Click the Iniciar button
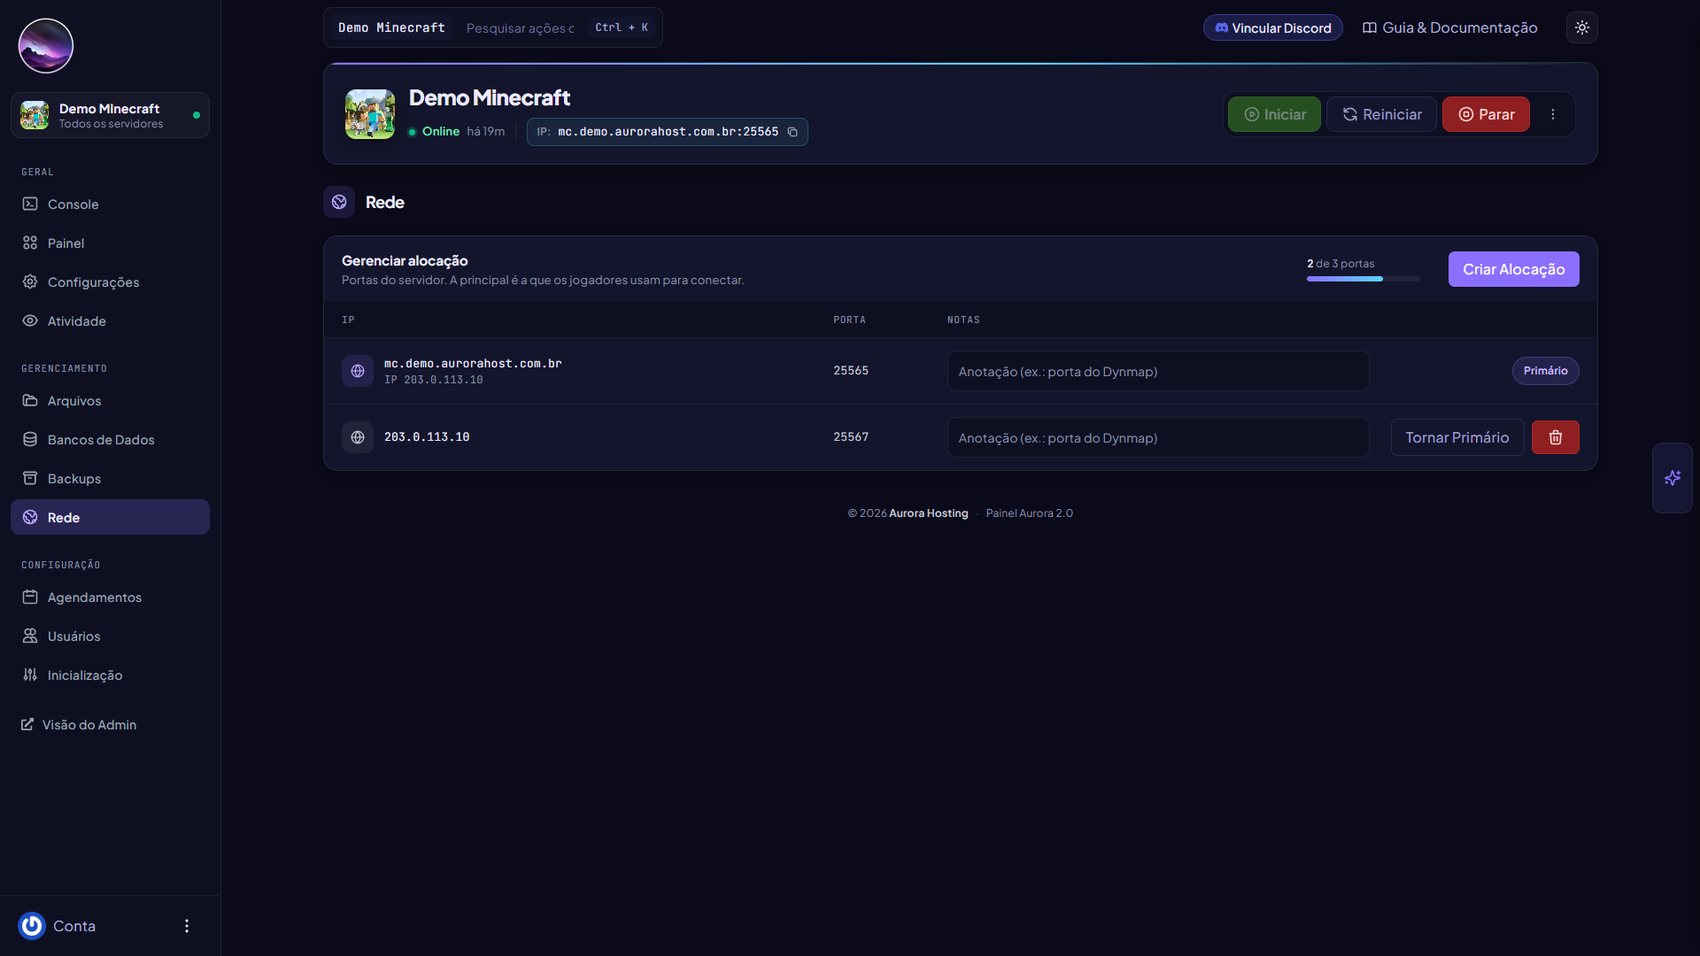1700x956 pixels. [1274, 114]
